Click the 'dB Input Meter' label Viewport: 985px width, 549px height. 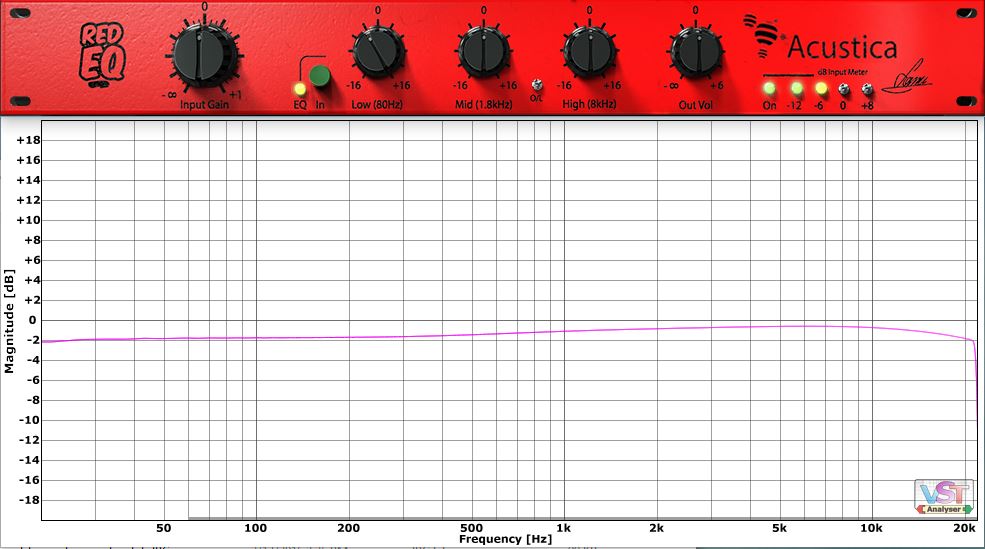click(x=842, y=72)
